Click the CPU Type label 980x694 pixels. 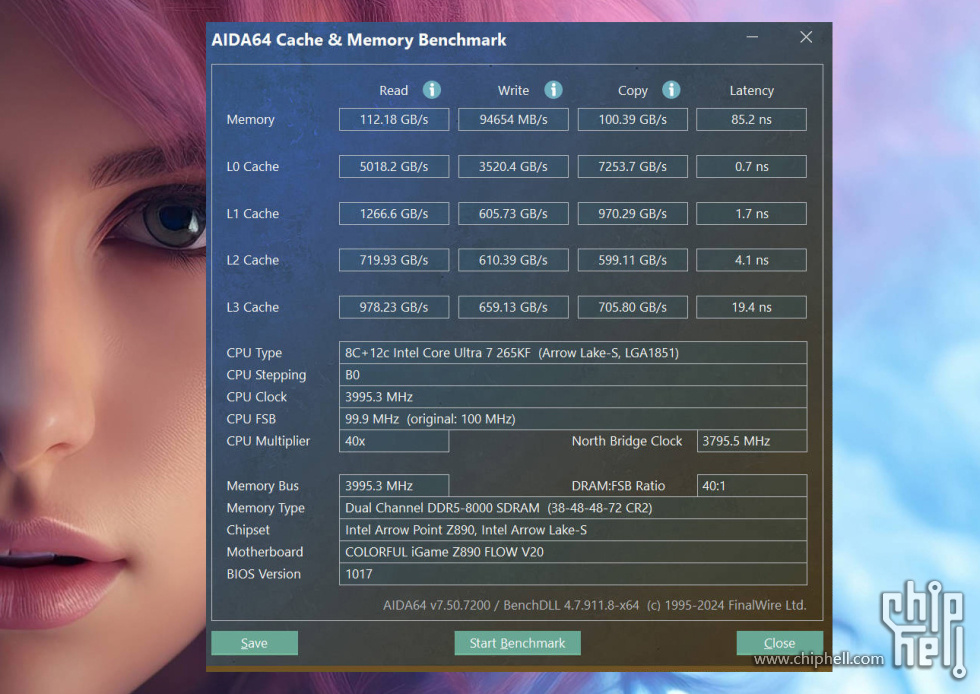click(254, 353)
